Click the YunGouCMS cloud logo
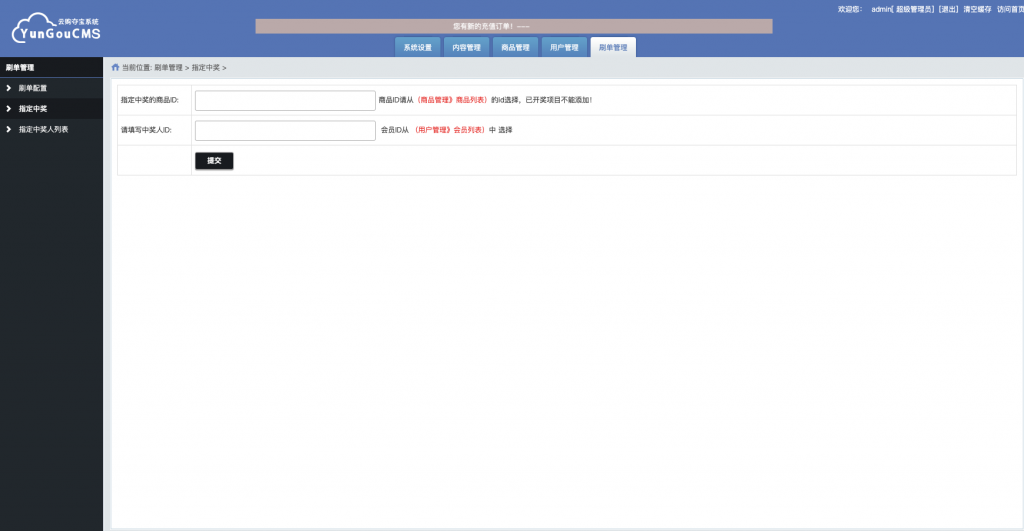Screen dimensions: 1024x531 [56, 28]
